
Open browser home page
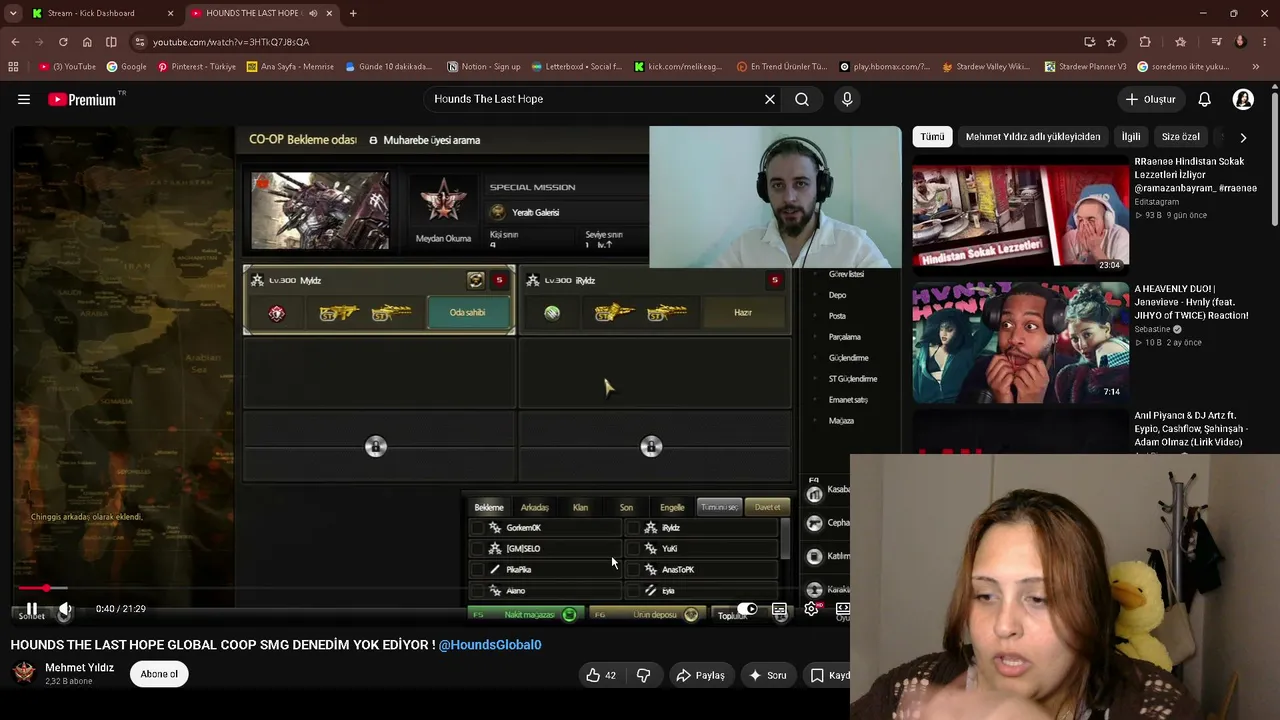(x=87, y=42)
